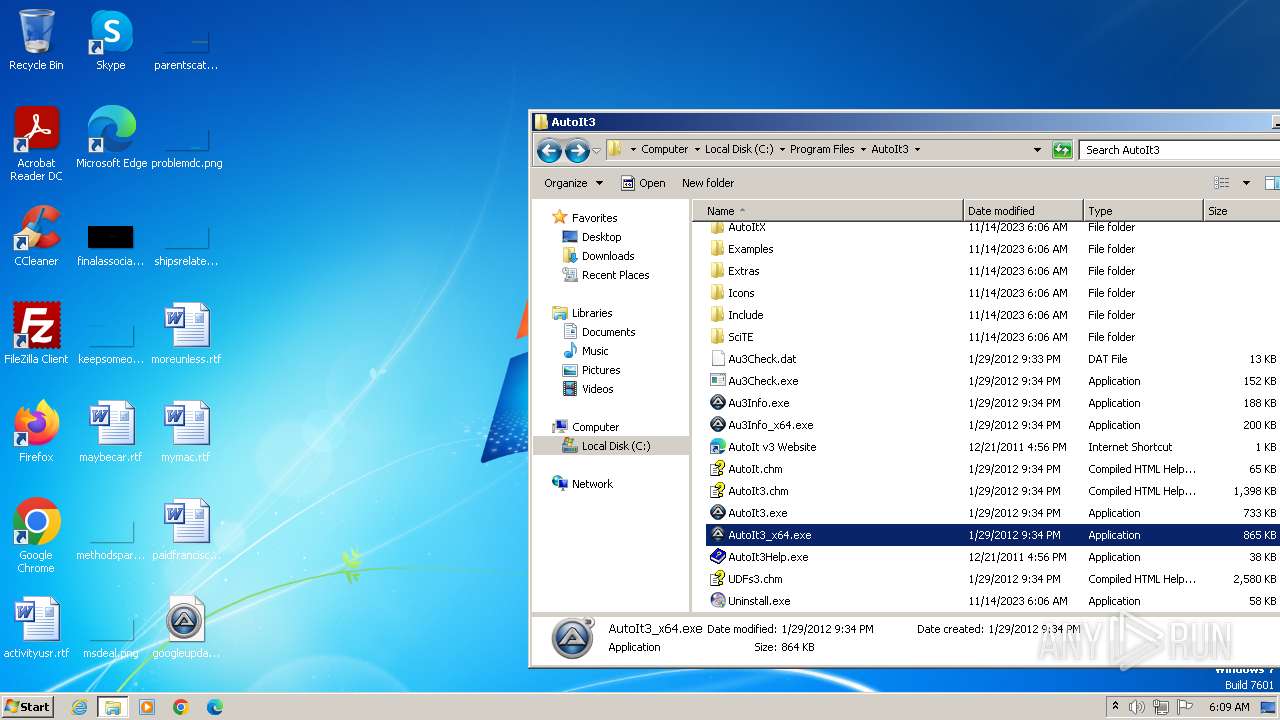Select Pictures library in sidebar

(591, 370)
